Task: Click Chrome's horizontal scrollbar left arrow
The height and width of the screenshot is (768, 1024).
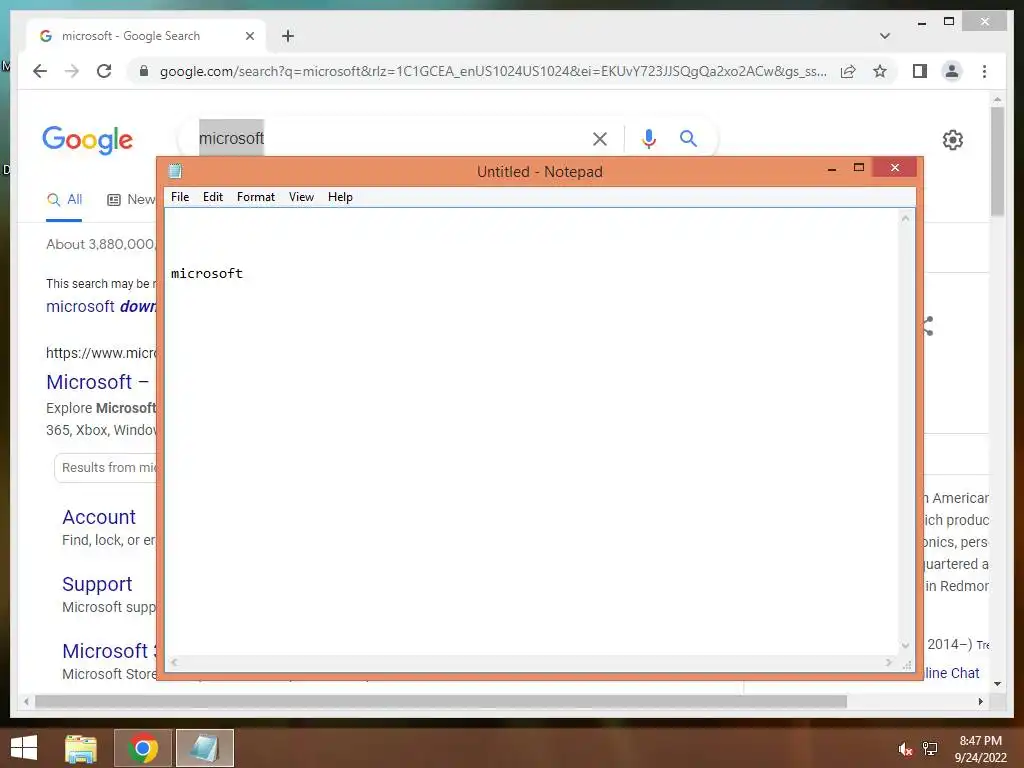Action: (x=26, y=701)
